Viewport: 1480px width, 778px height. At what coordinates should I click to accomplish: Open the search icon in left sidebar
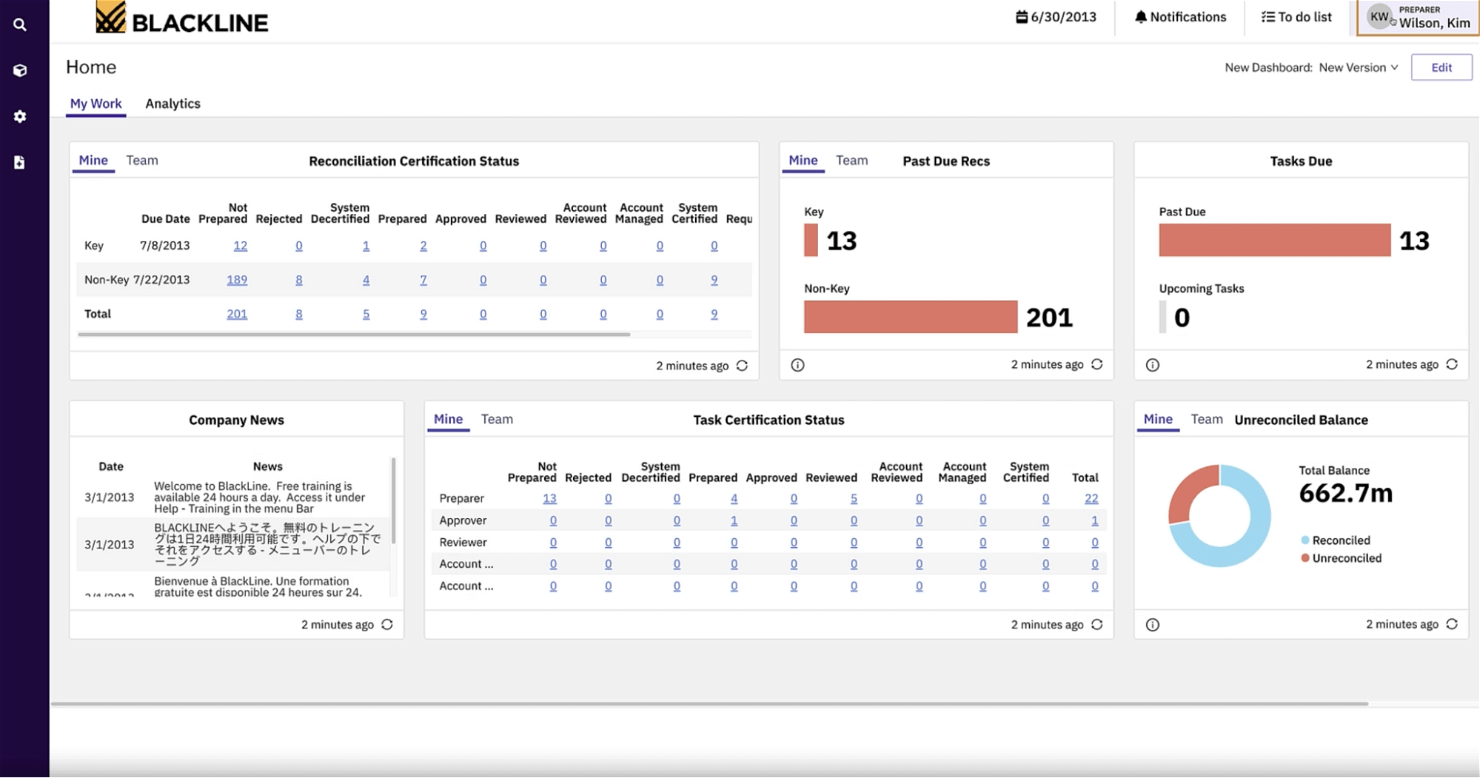(x=20, y=25)
